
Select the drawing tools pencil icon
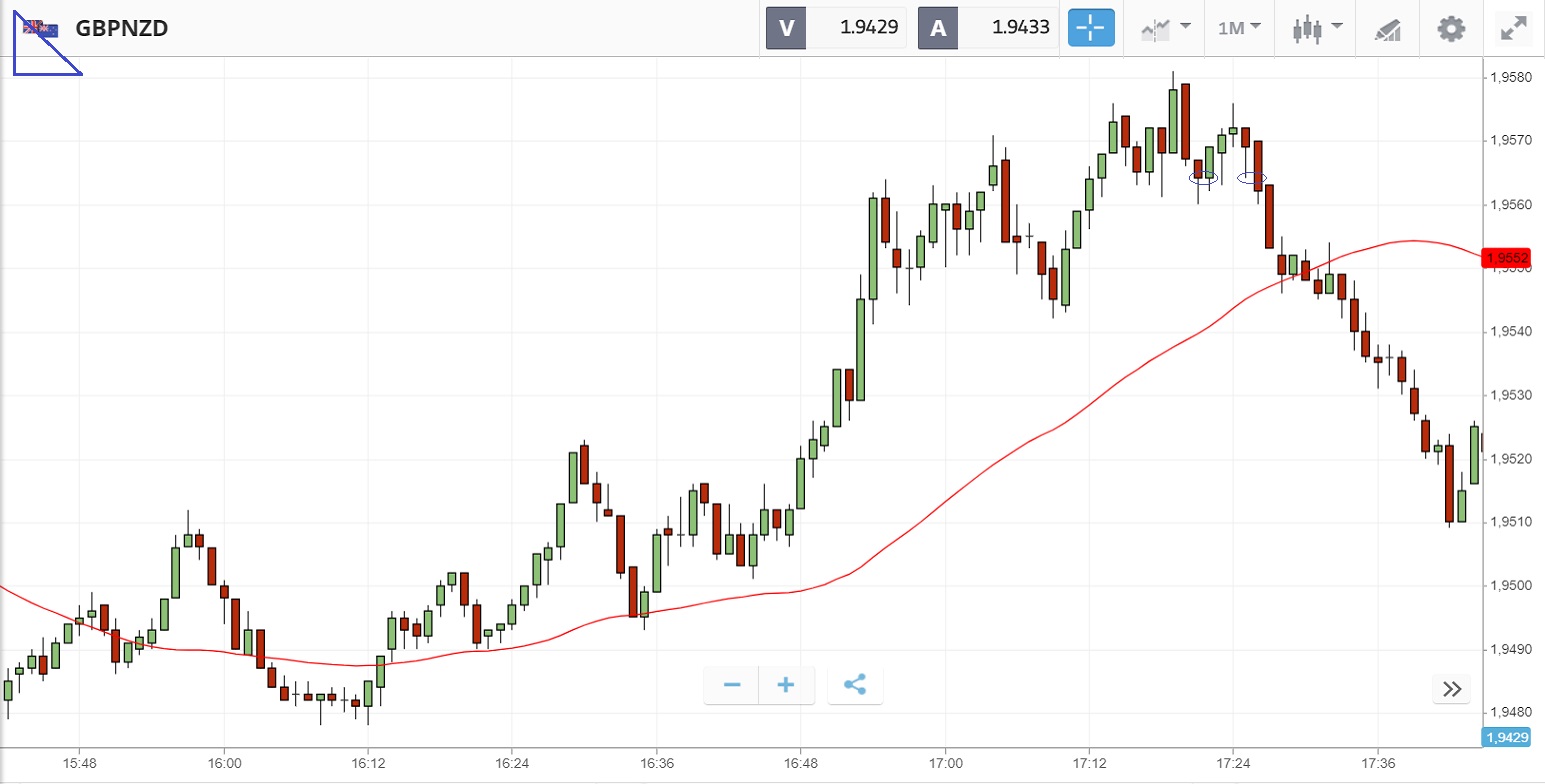click(x=1387, y=29)
